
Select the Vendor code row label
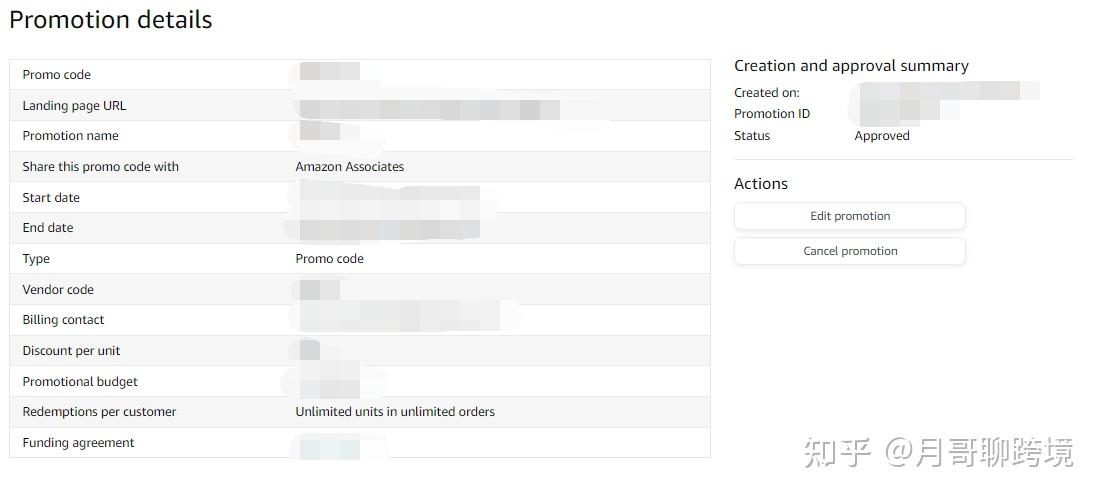pos(58,290)
